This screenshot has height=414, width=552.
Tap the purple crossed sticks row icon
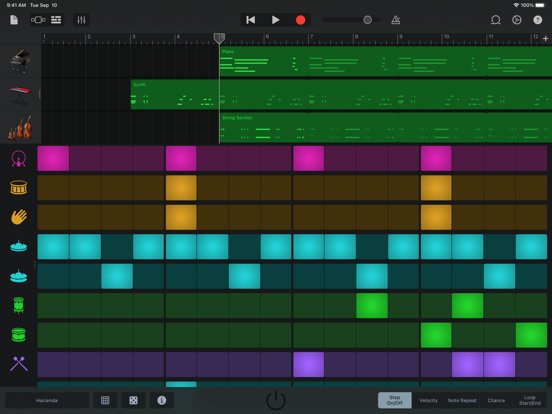click(19, 364)
